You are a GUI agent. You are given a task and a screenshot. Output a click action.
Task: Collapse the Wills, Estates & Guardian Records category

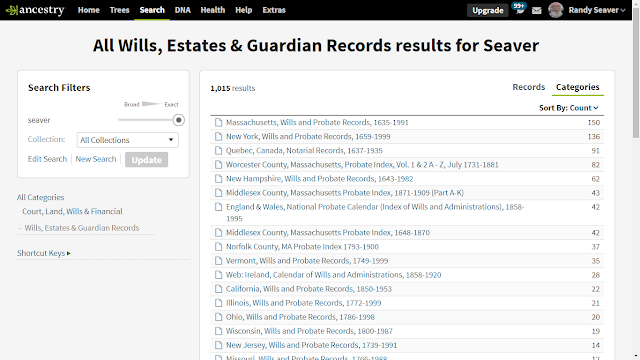pyautogui.click(x=79, y=228)
